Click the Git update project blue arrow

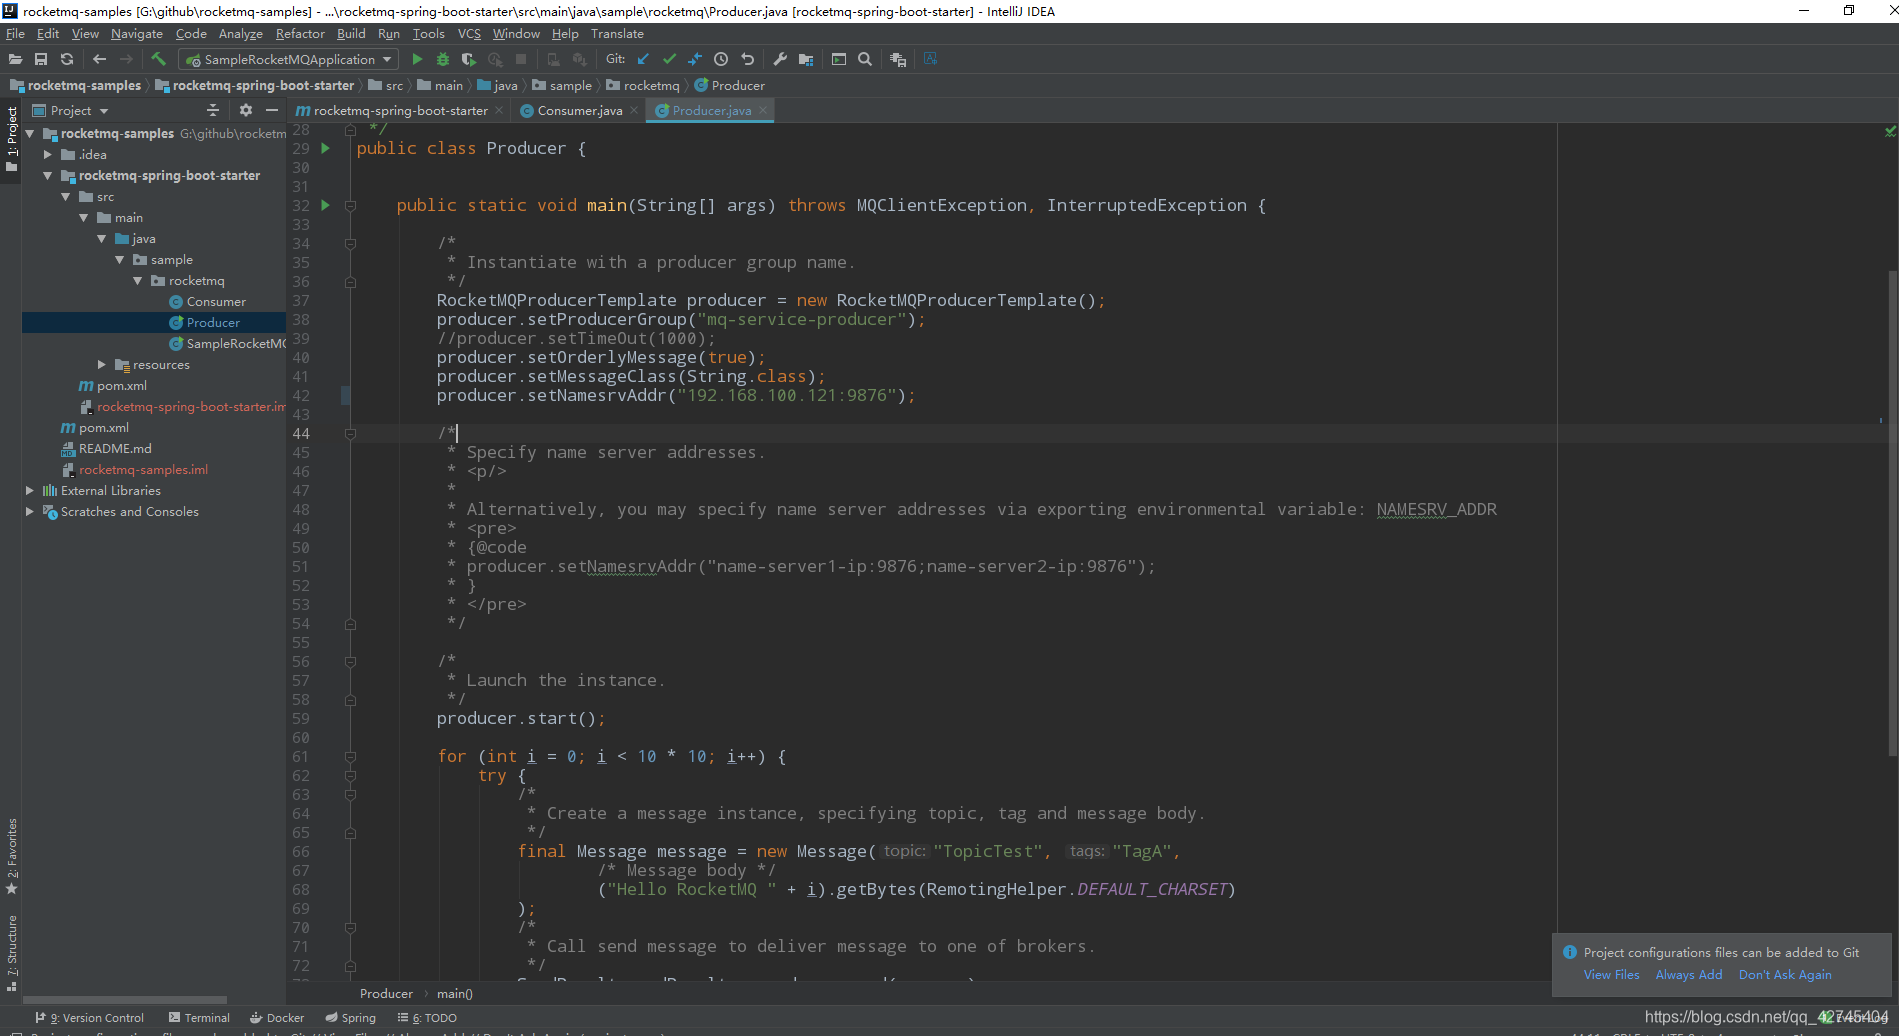(x=643, y=59)
